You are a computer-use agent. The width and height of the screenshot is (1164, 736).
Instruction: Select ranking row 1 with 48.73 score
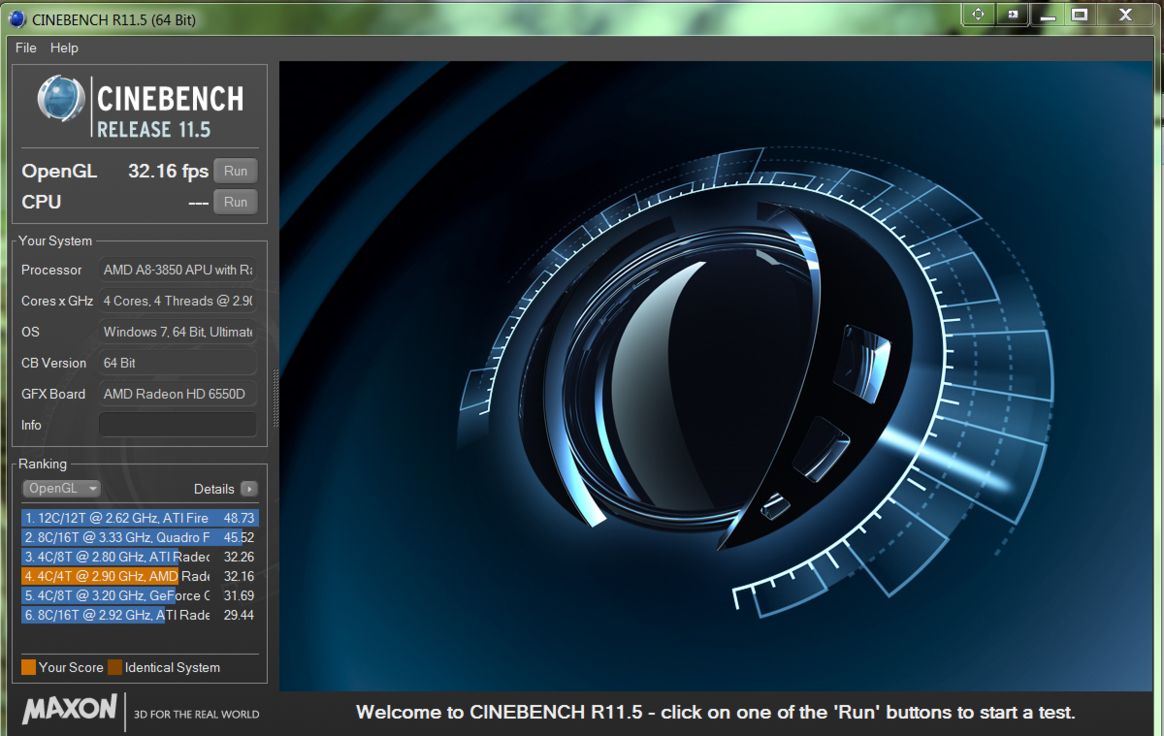click(x=140, y=518)
